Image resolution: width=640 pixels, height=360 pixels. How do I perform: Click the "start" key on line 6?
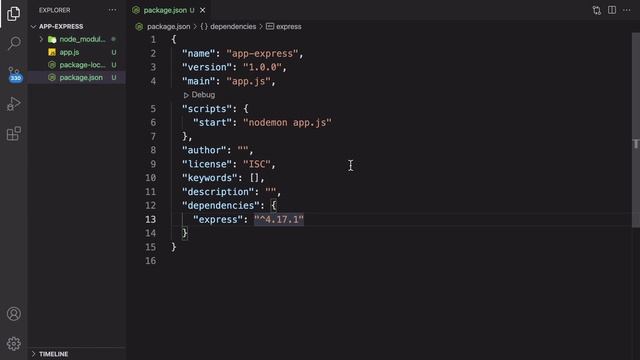(x=212, y=122)
